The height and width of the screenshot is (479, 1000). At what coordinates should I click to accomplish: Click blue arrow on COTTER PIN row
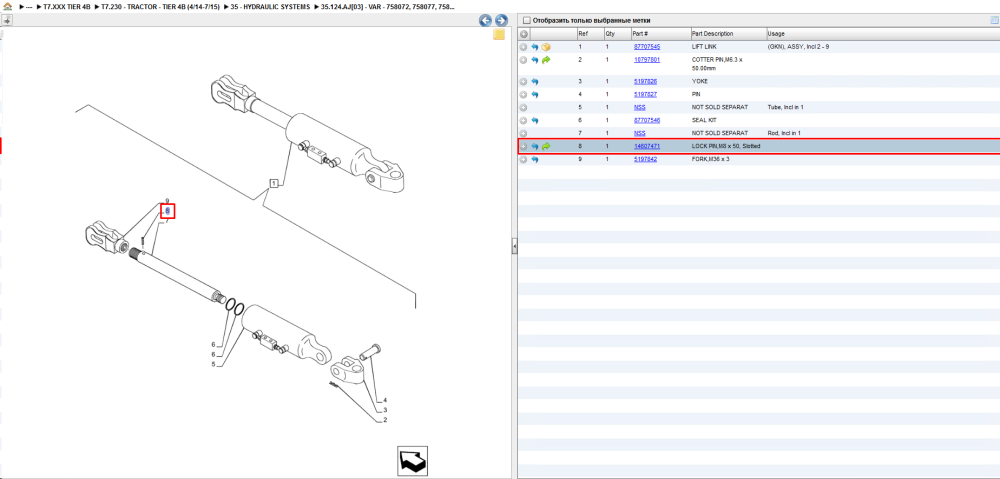535,60
